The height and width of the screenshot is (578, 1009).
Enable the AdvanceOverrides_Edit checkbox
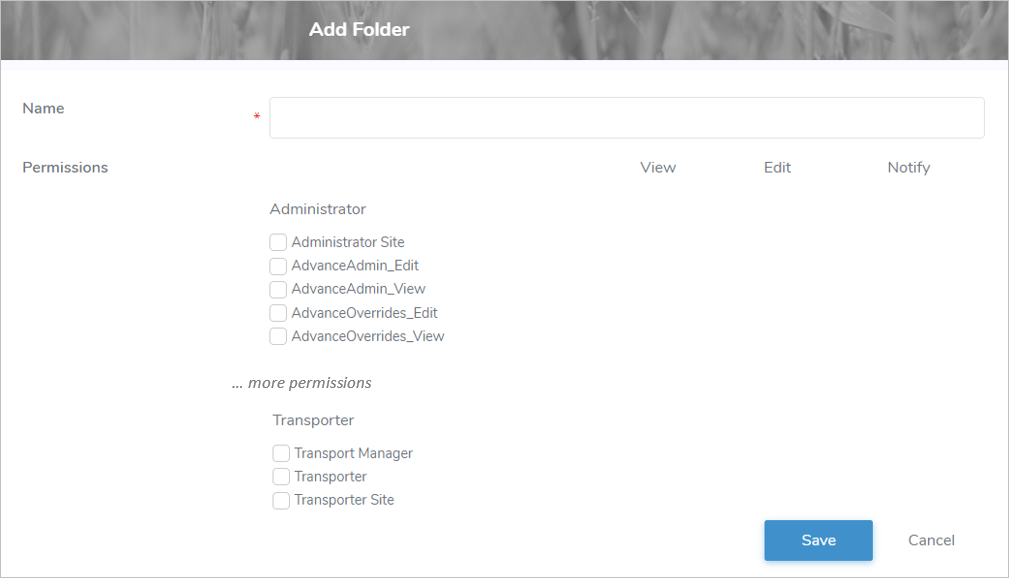click(x=278, y=313)
